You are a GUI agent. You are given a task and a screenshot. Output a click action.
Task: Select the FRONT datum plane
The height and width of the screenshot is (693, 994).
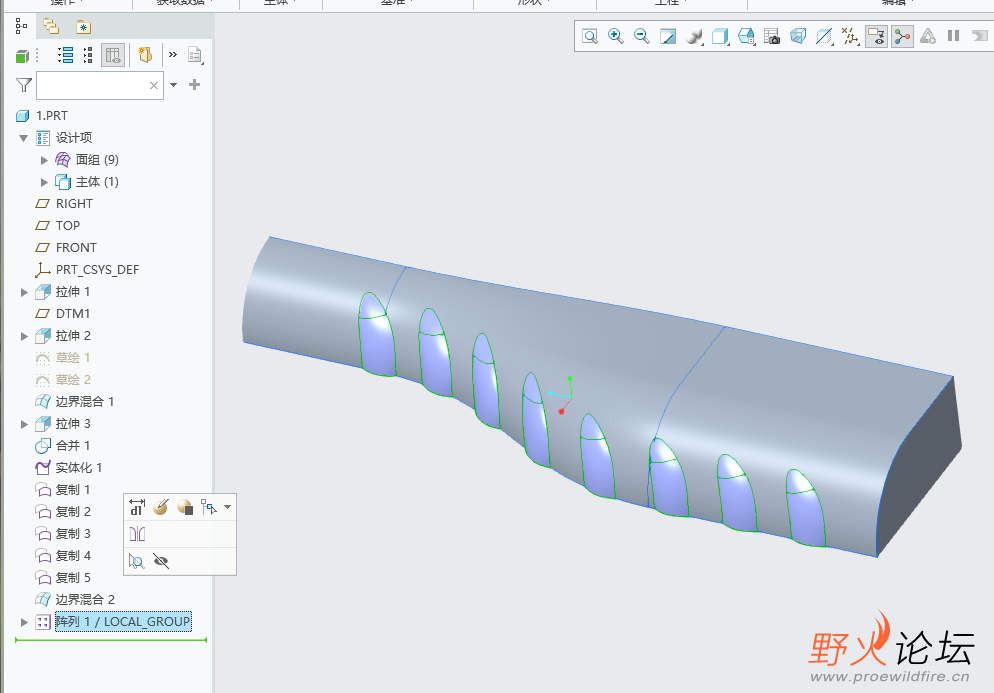(76, 248)
